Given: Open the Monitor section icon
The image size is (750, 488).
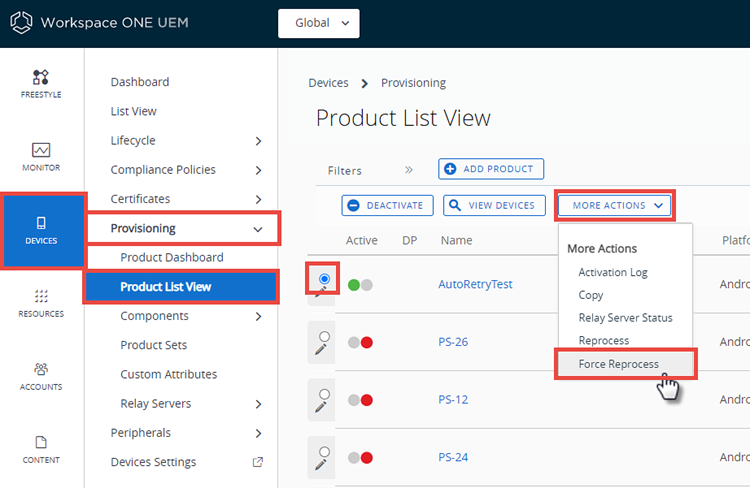Looking at the screenshot, I should [41, 150].
